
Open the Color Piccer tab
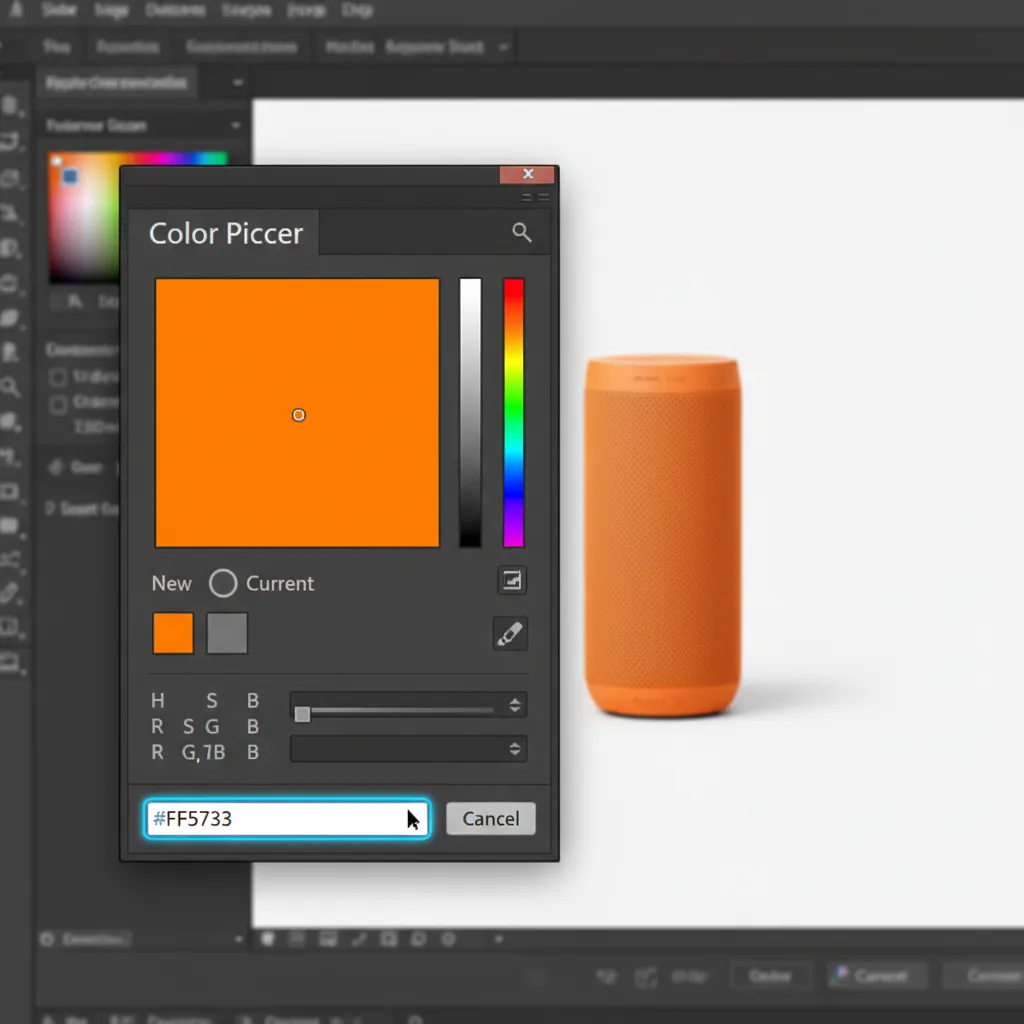[x=225, y=233]
